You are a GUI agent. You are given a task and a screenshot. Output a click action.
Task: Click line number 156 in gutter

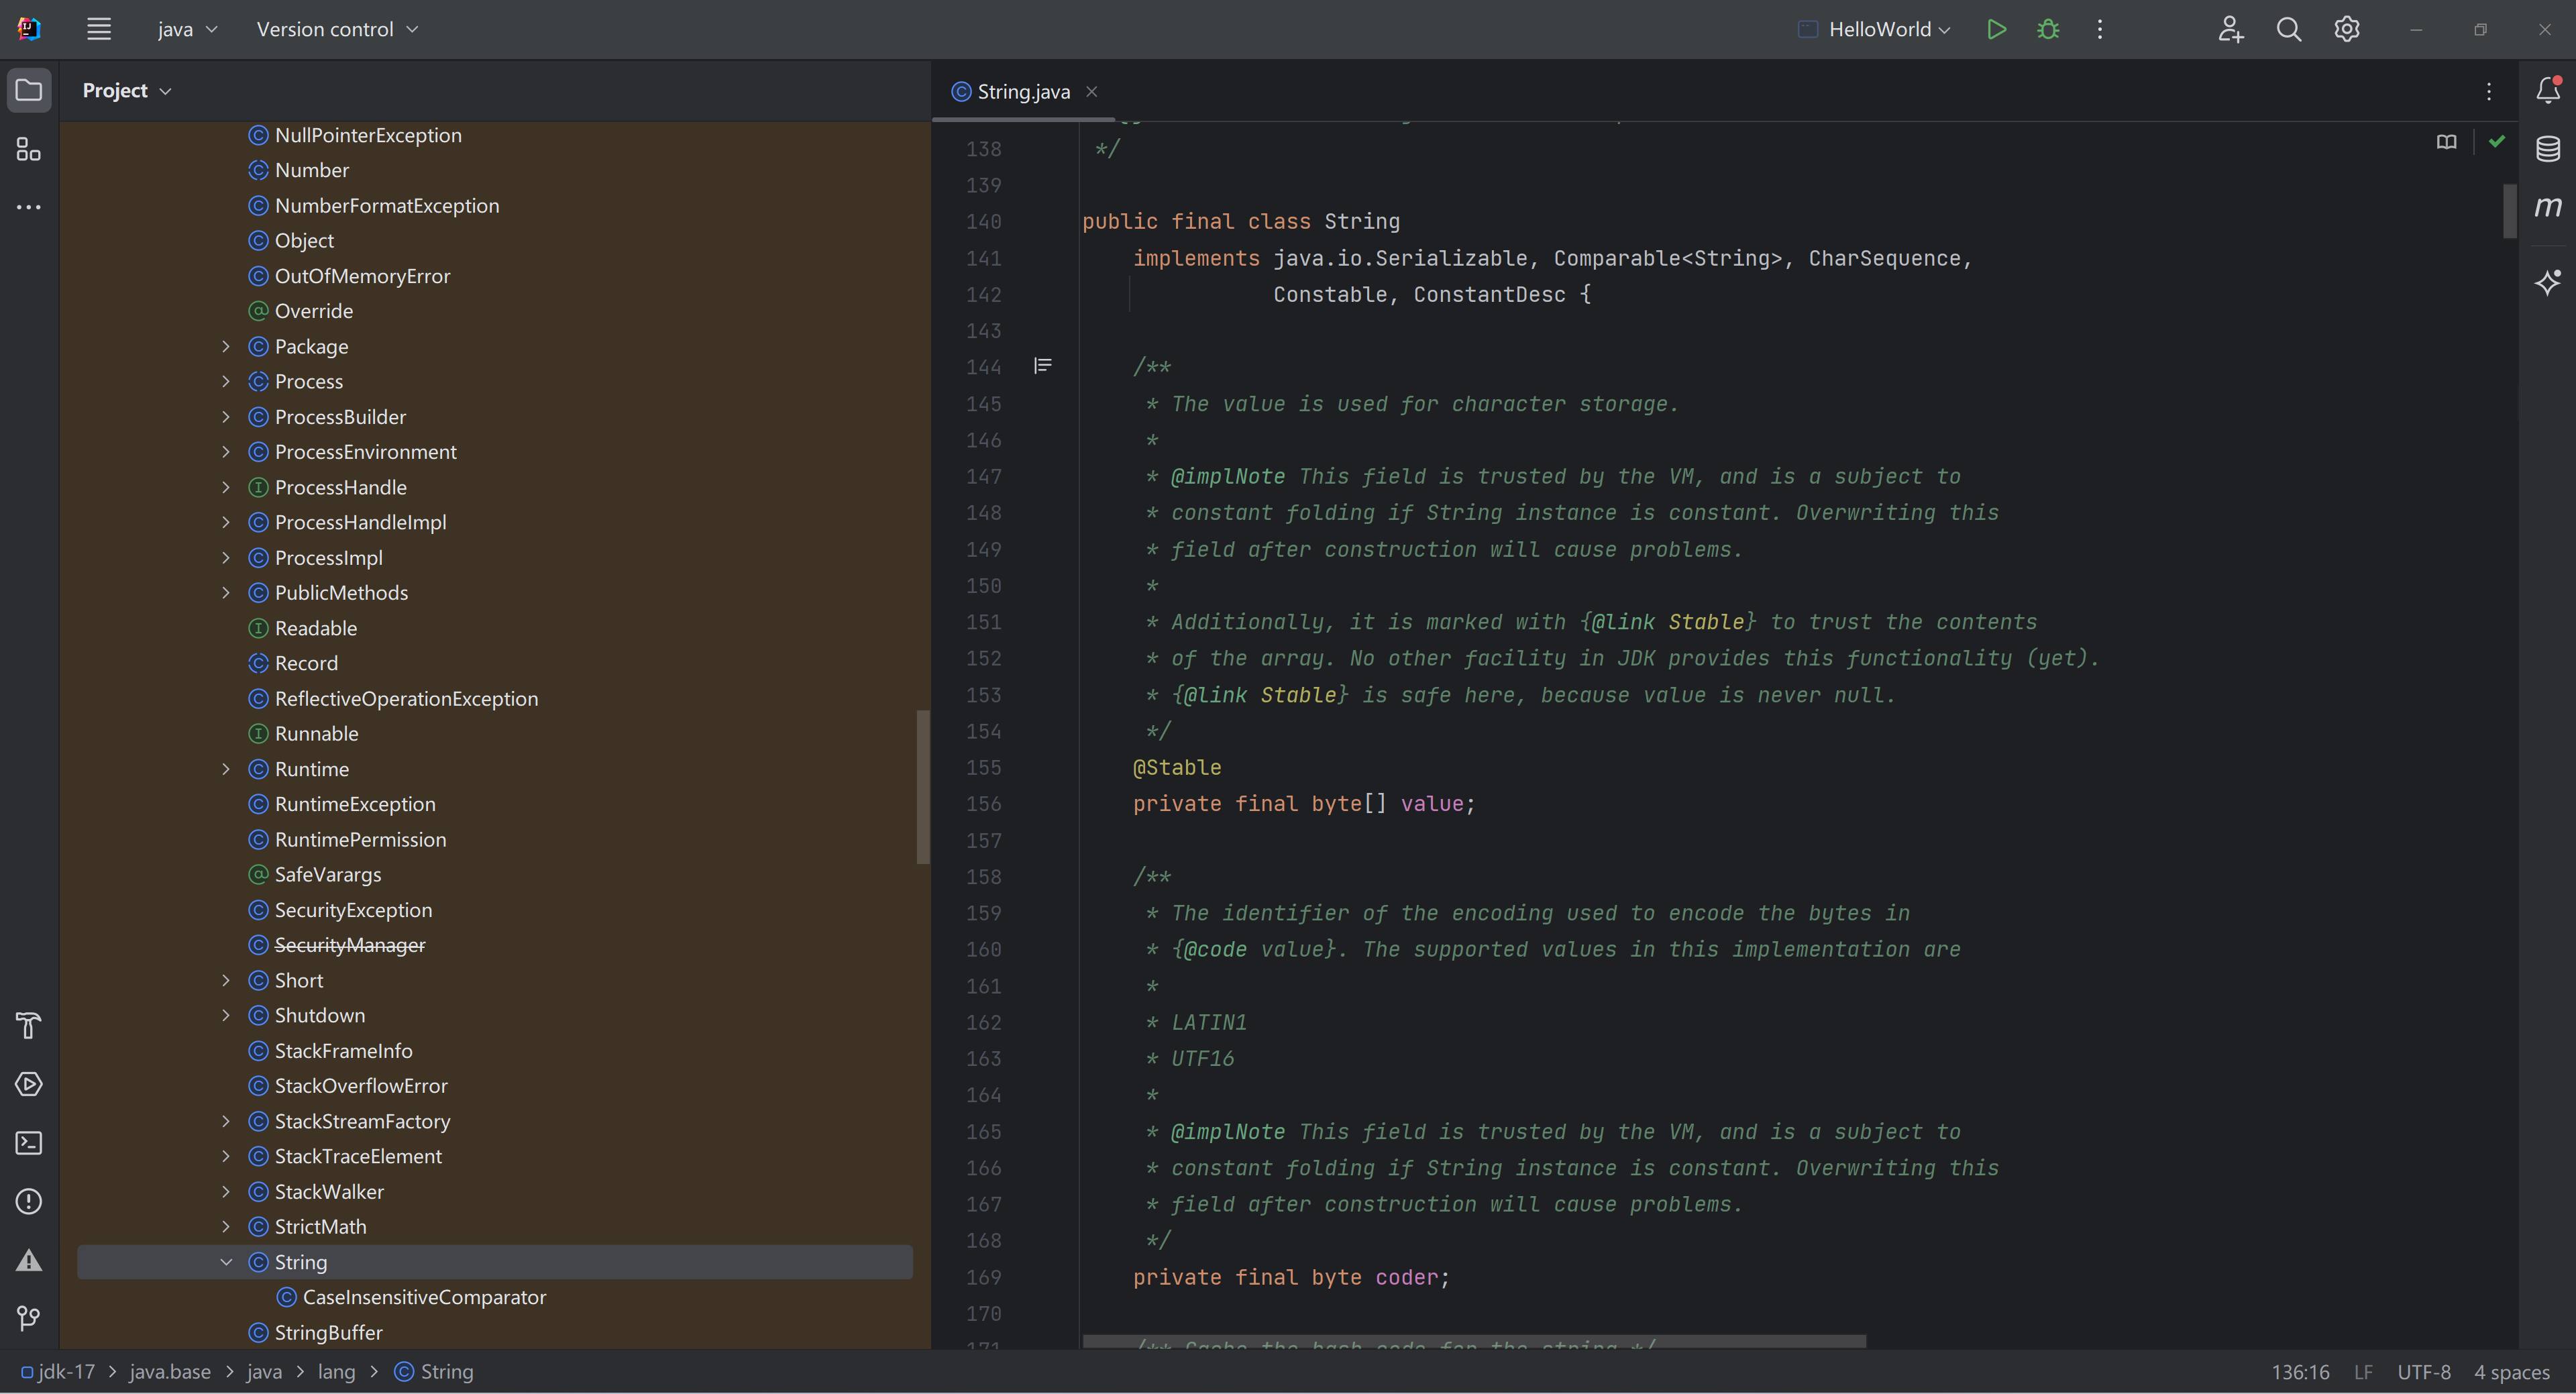coord(983,804)
